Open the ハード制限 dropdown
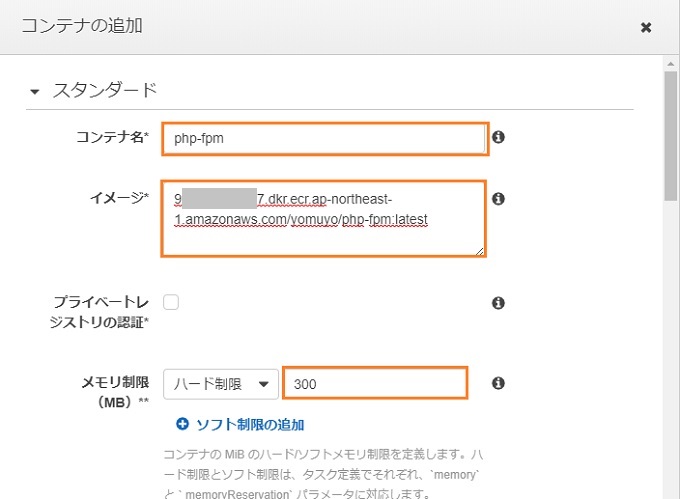This screenshot has width=680, height=499. tap(221, 384)
